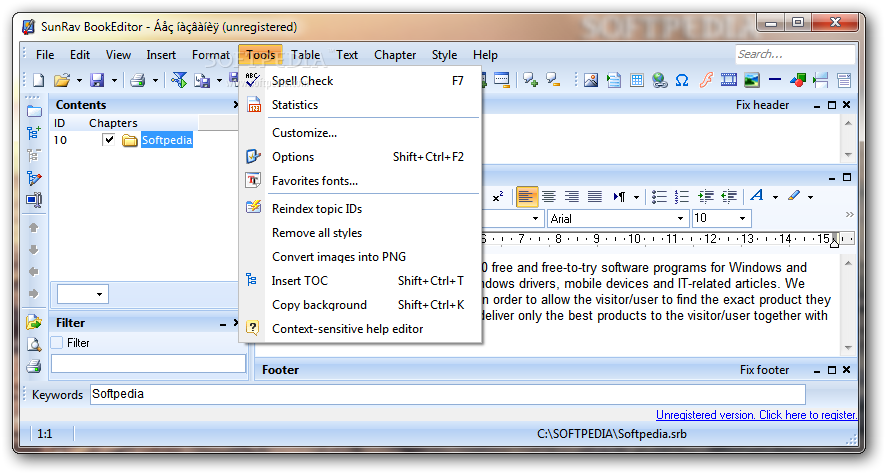Open the font size 10 dropdown
The height and width of the screenshot is (474, 886).
click(742, 218)
